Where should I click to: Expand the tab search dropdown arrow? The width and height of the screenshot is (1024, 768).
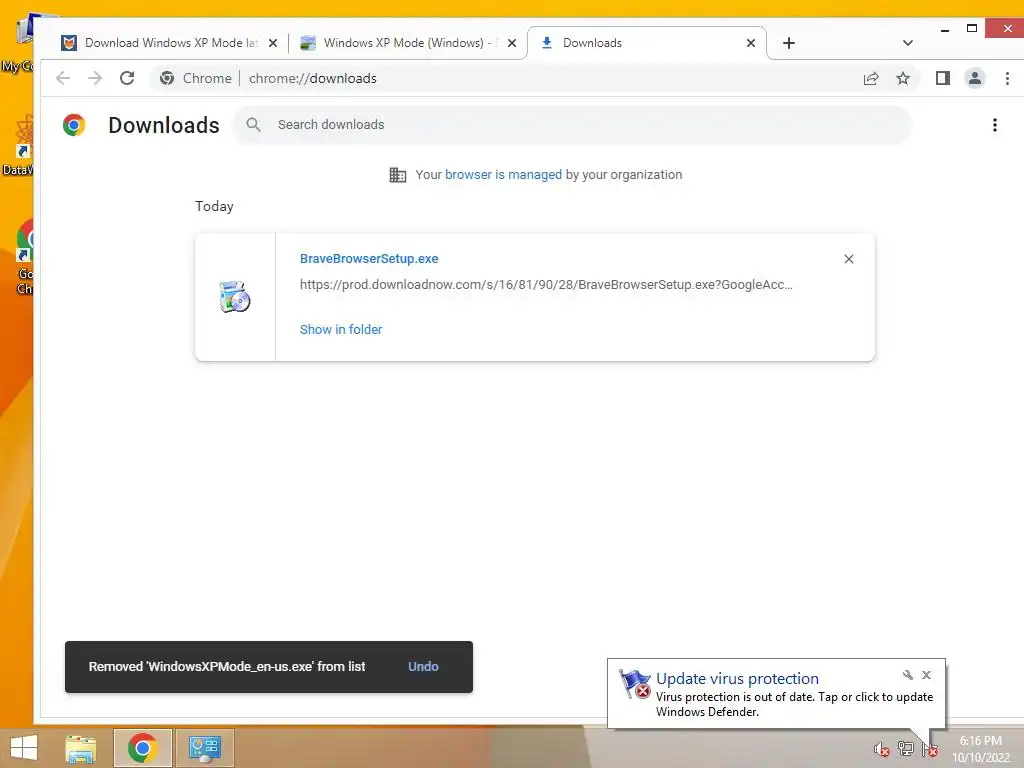(908, 43)
